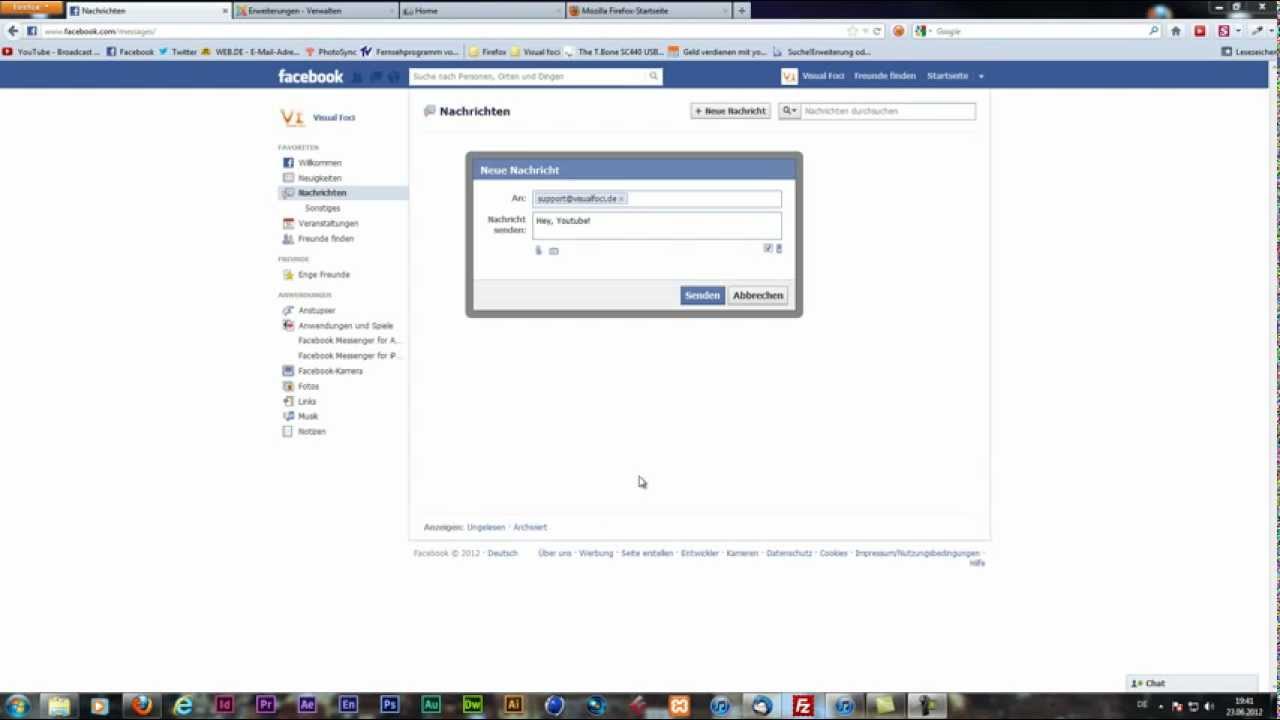Image resolution: width=1280 pixels, height=720 pixels.
Task: Click the search magnifier in Facebook search bar
Action: (654, 76)
